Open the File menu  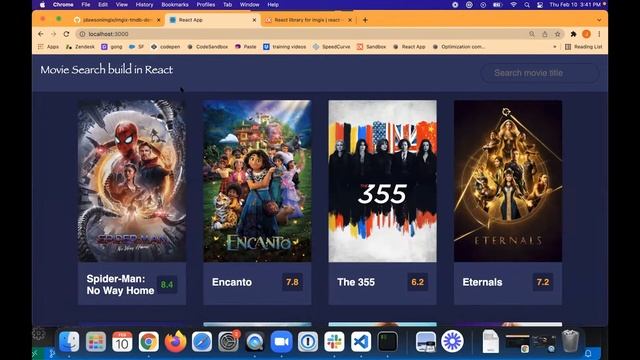coord(86,5)
